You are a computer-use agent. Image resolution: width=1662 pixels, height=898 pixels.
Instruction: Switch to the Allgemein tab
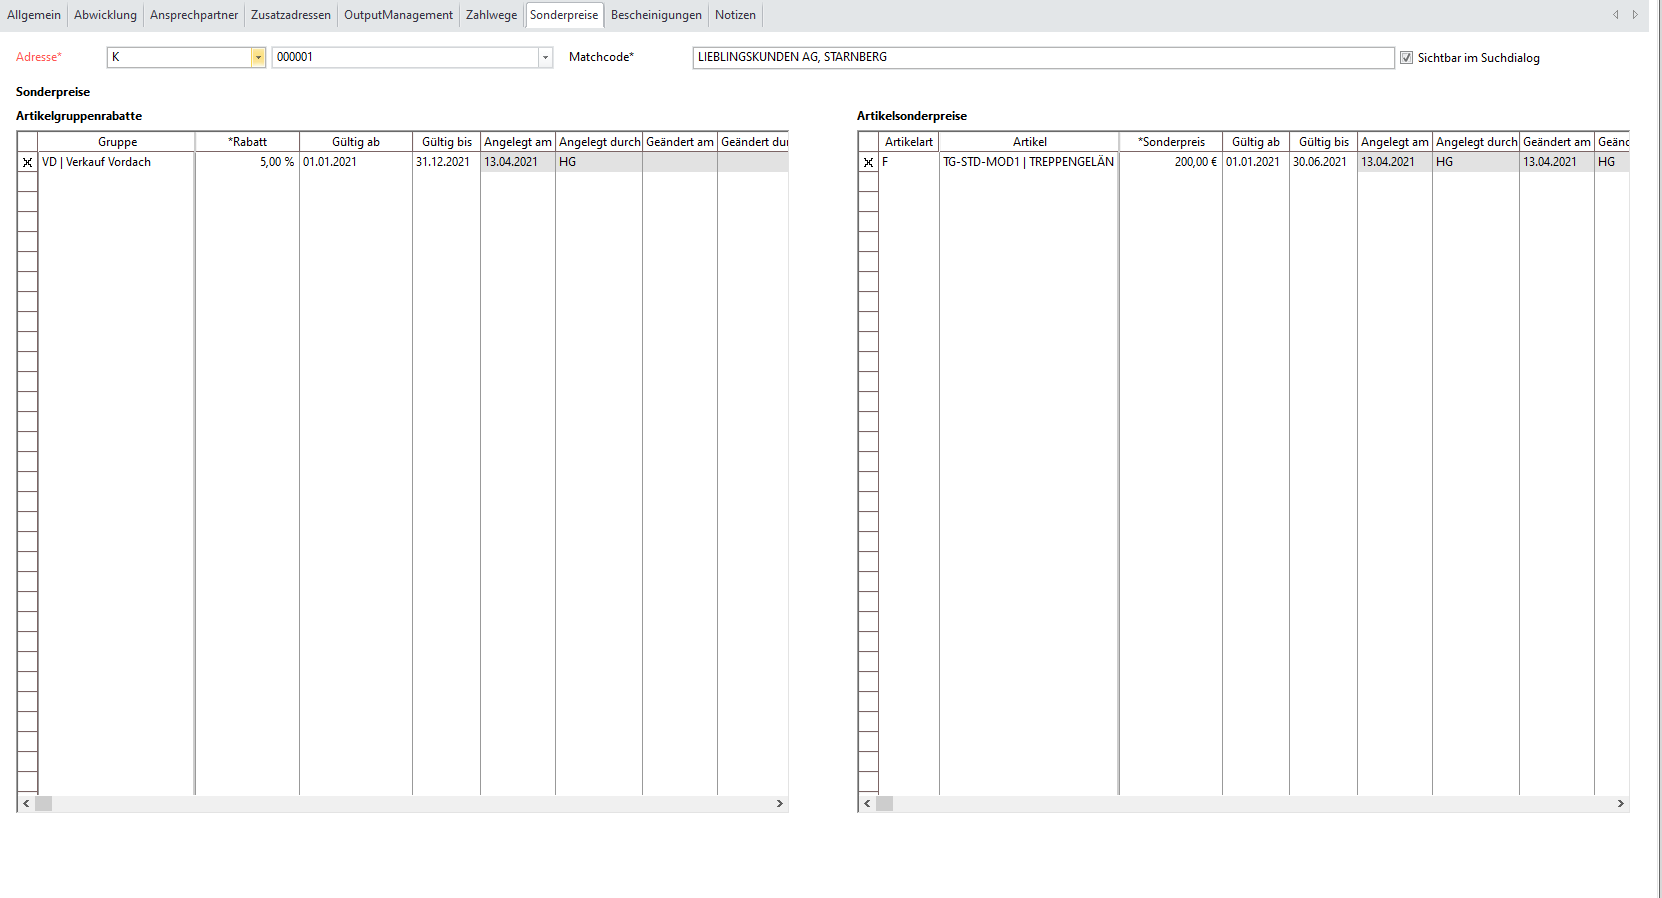click(x=34, y=15)
